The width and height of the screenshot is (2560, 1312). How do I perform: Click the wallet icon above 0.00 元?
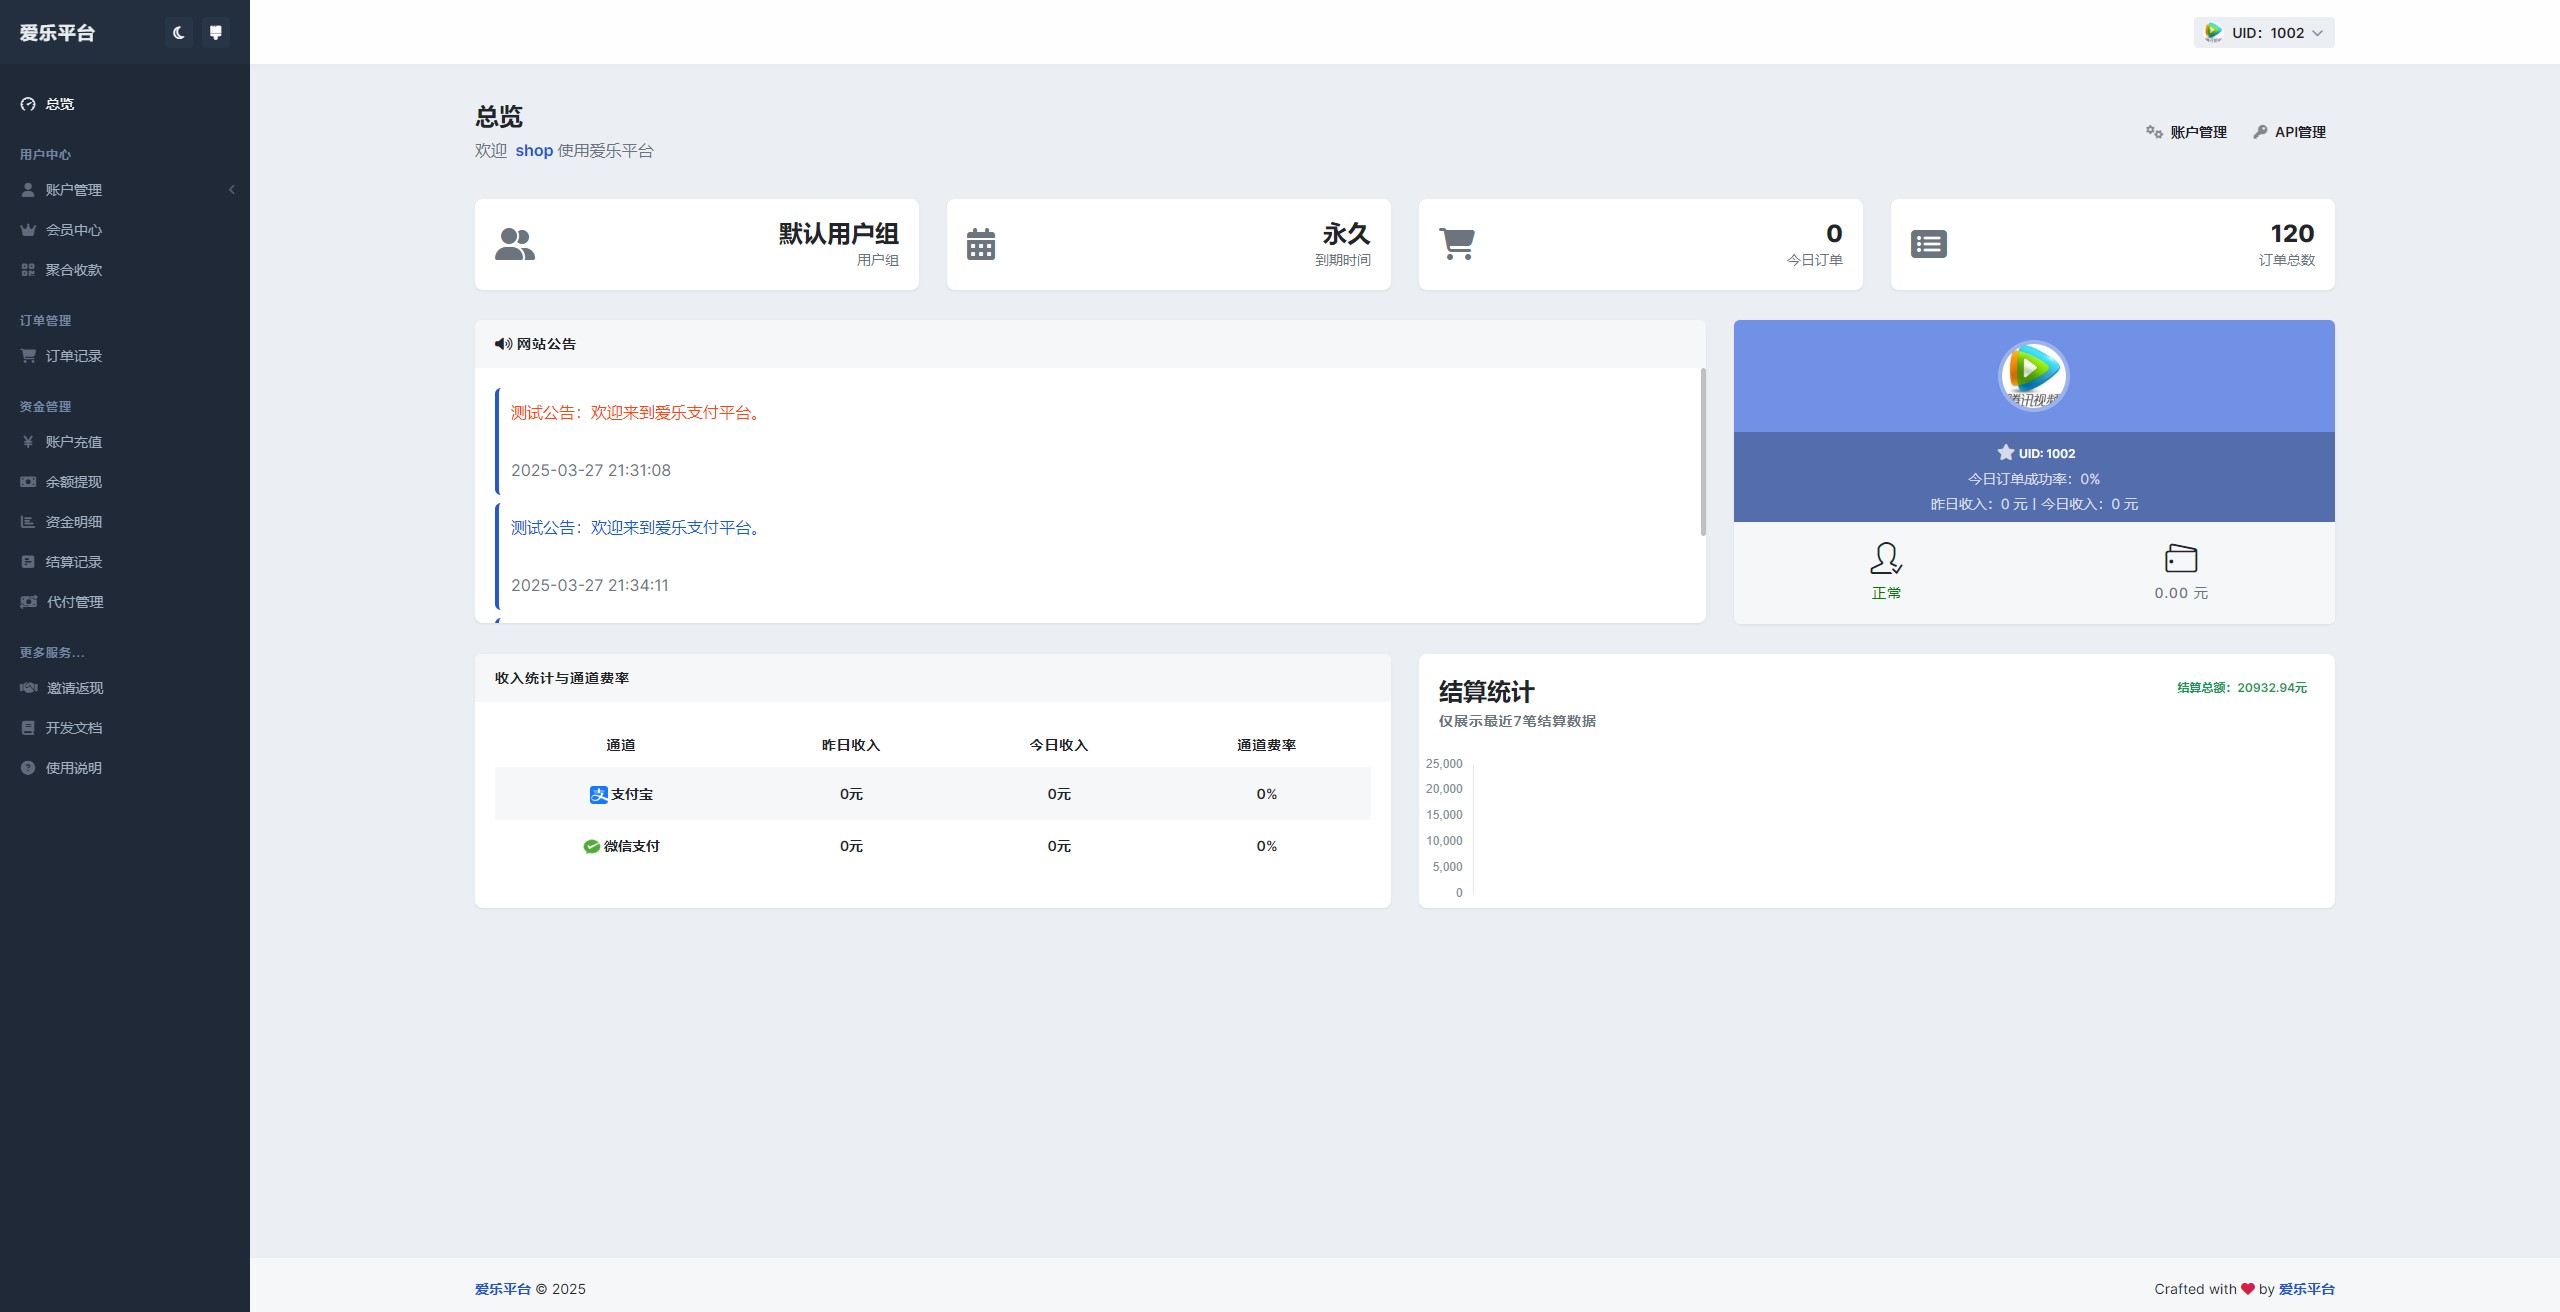tap(2180, 558)
